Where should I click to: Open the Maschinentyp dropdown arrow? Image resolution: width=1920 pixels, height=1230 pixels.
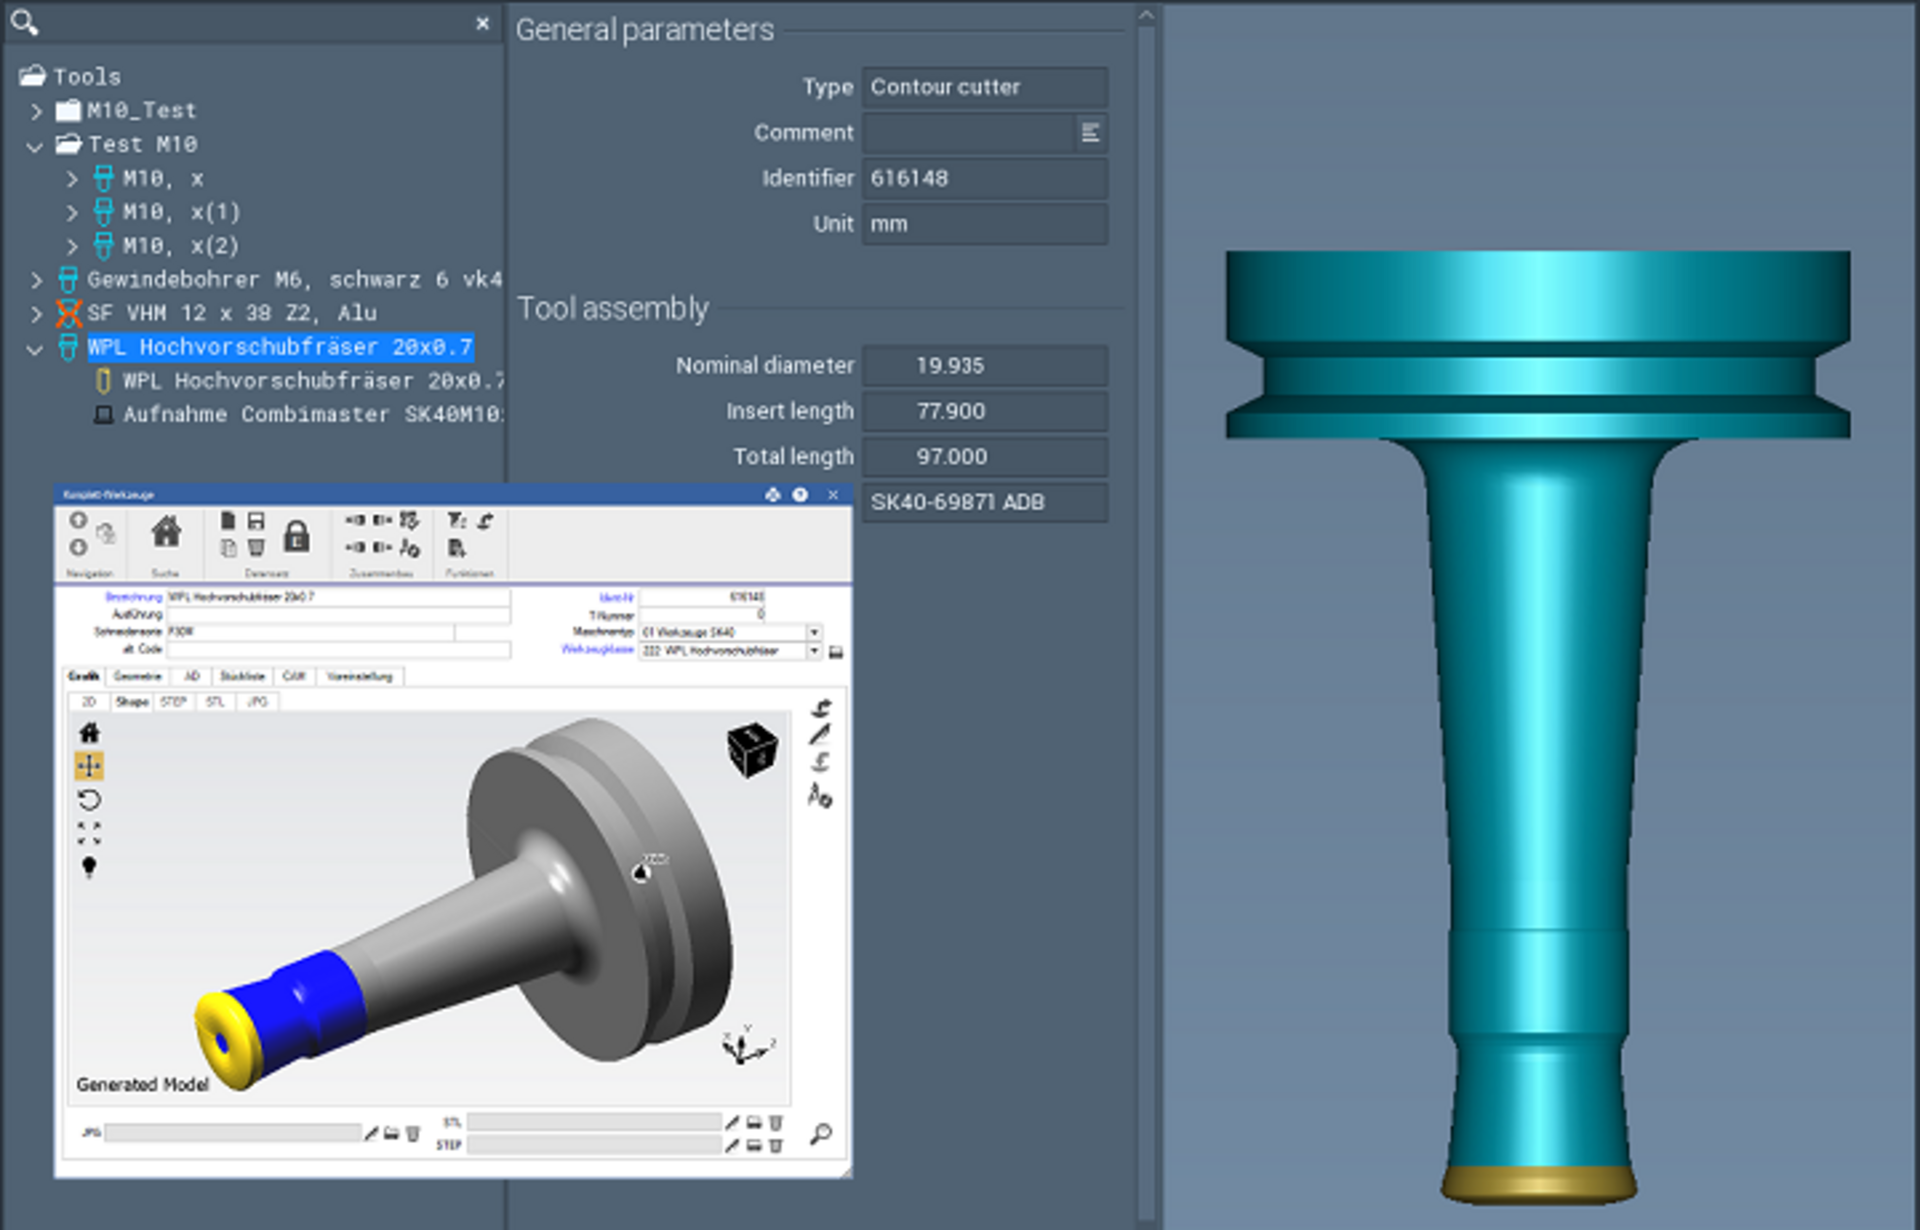[814, 632]
